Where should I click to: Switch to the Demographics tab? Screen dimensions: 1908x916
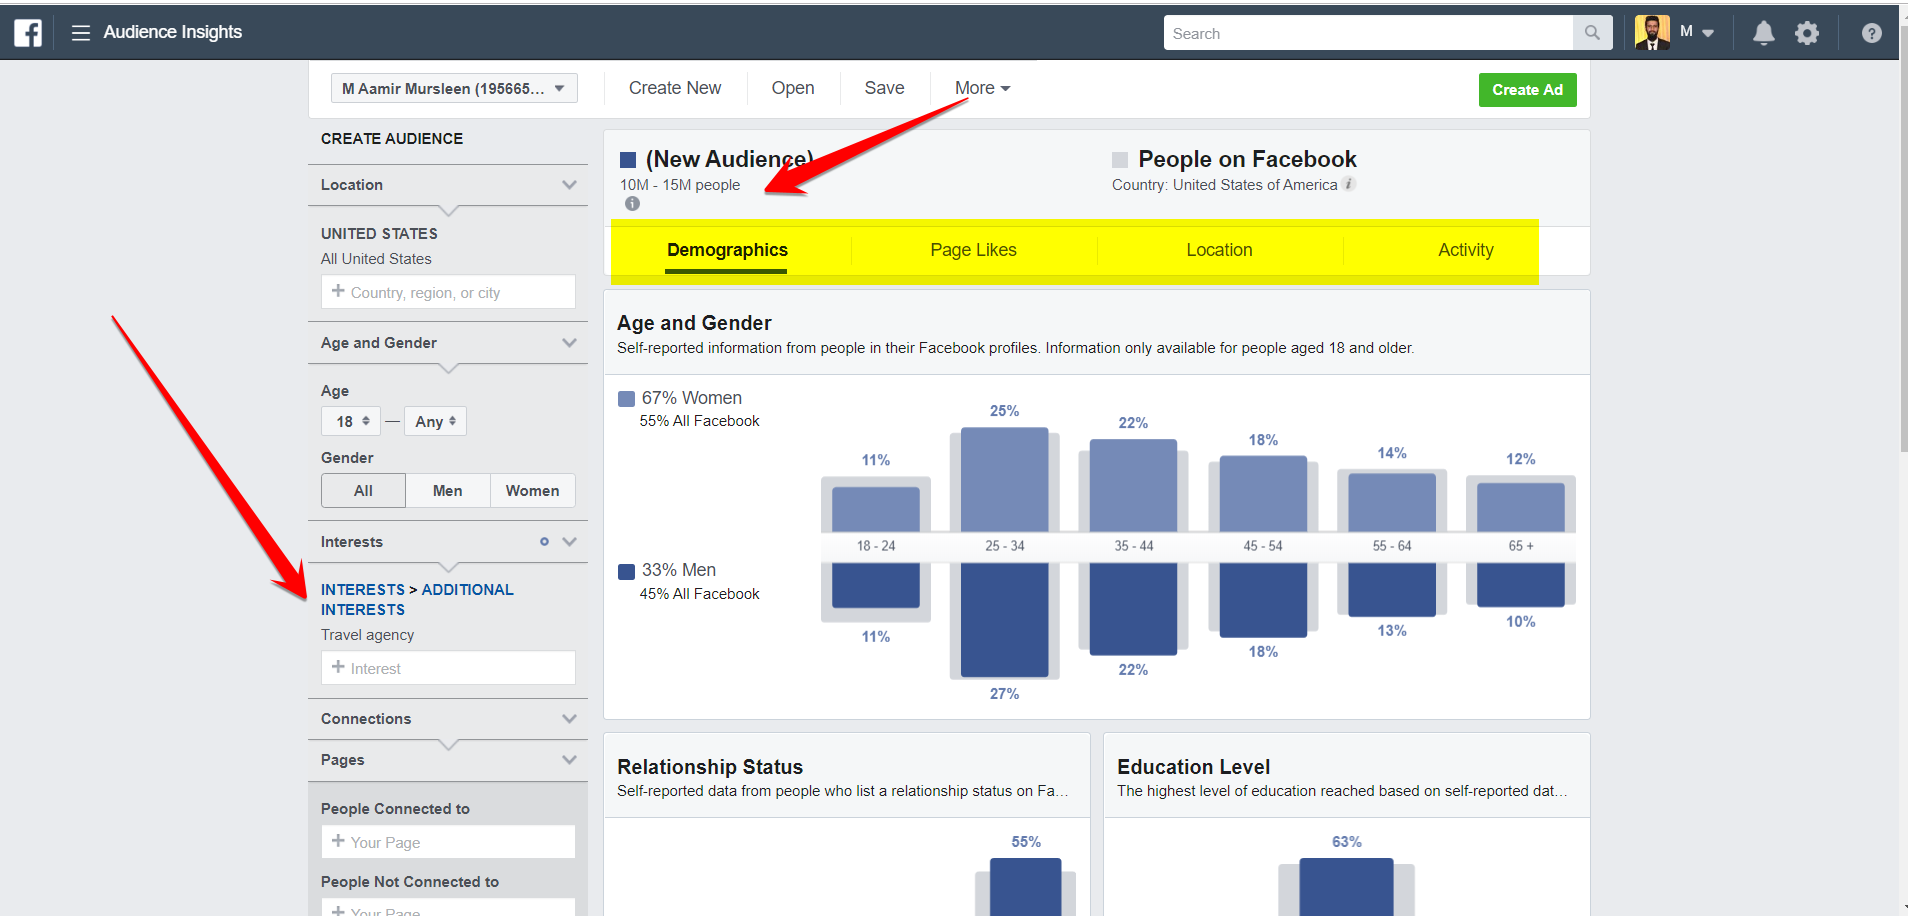coord(727,250)
